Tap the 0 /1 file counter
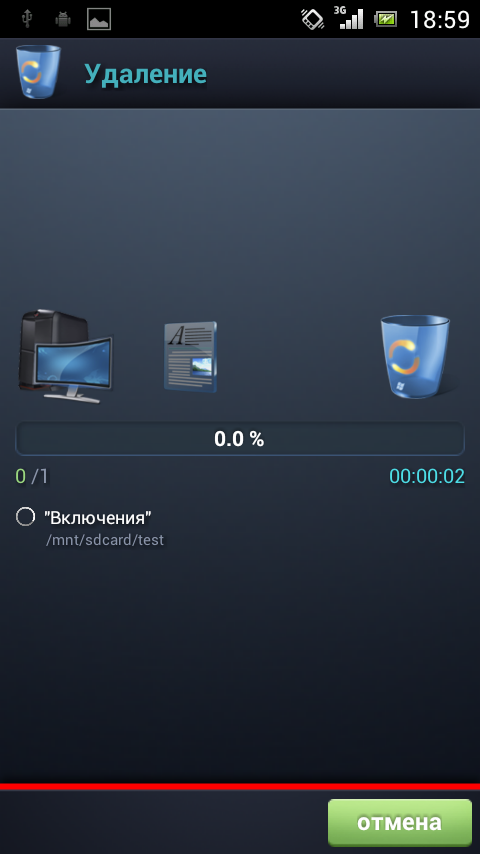Image resolution: width=480 pixels, height=854 pixels. point(32,477)
